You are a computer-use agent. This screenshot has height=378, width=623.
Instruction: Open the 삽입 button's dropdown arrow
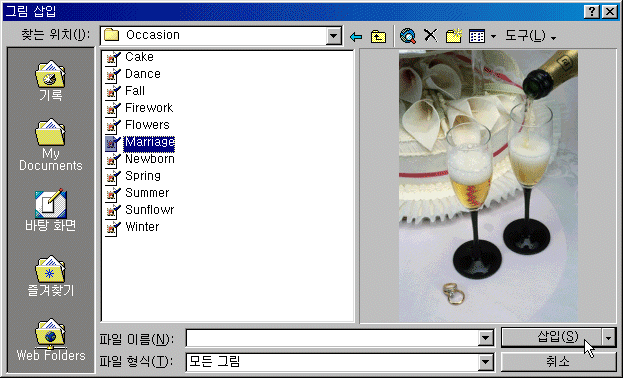coord(609,338)
